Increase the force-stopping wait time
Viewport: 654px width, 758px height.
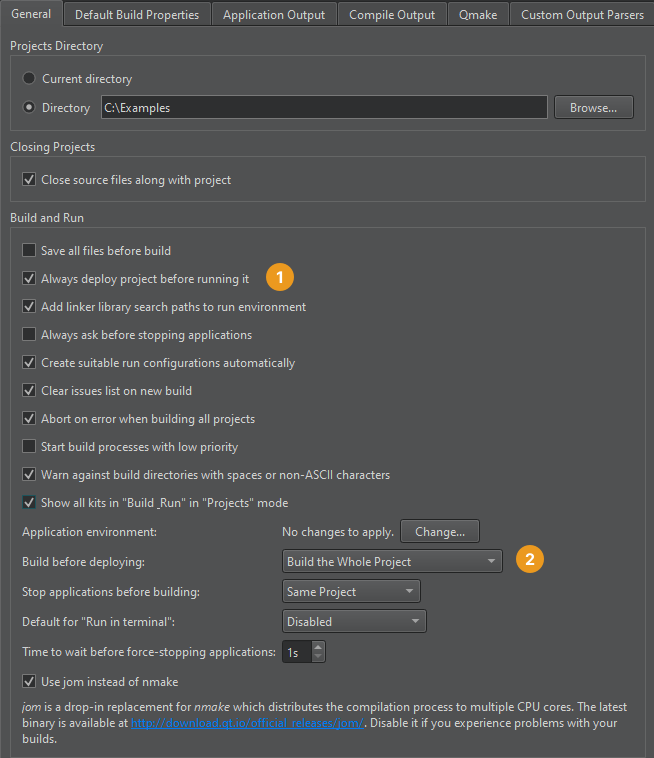(x=318, y=647)
